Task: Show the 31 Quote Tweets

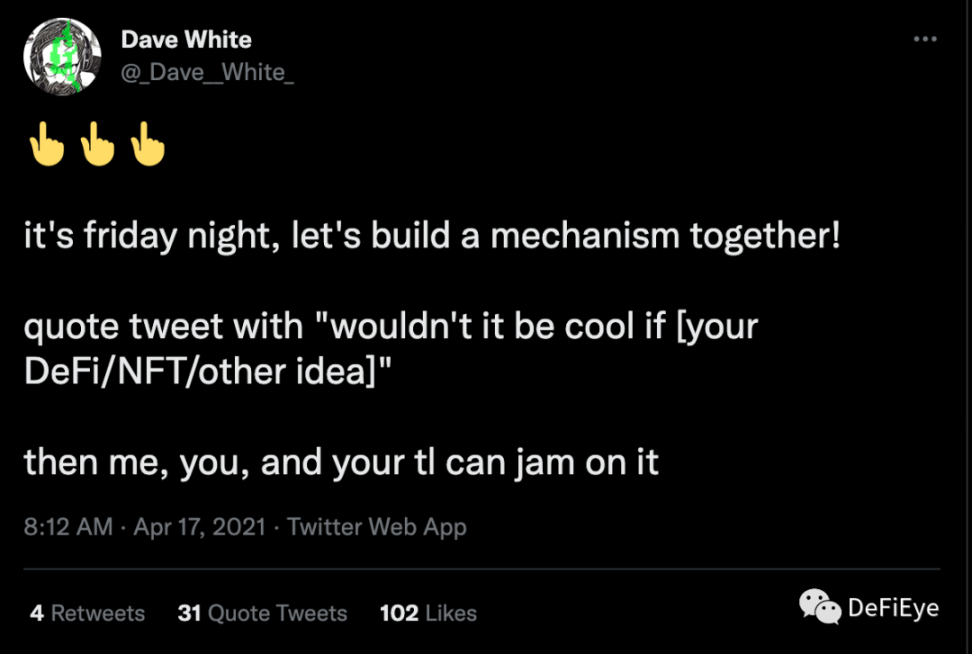Action: tap(262, 613)
